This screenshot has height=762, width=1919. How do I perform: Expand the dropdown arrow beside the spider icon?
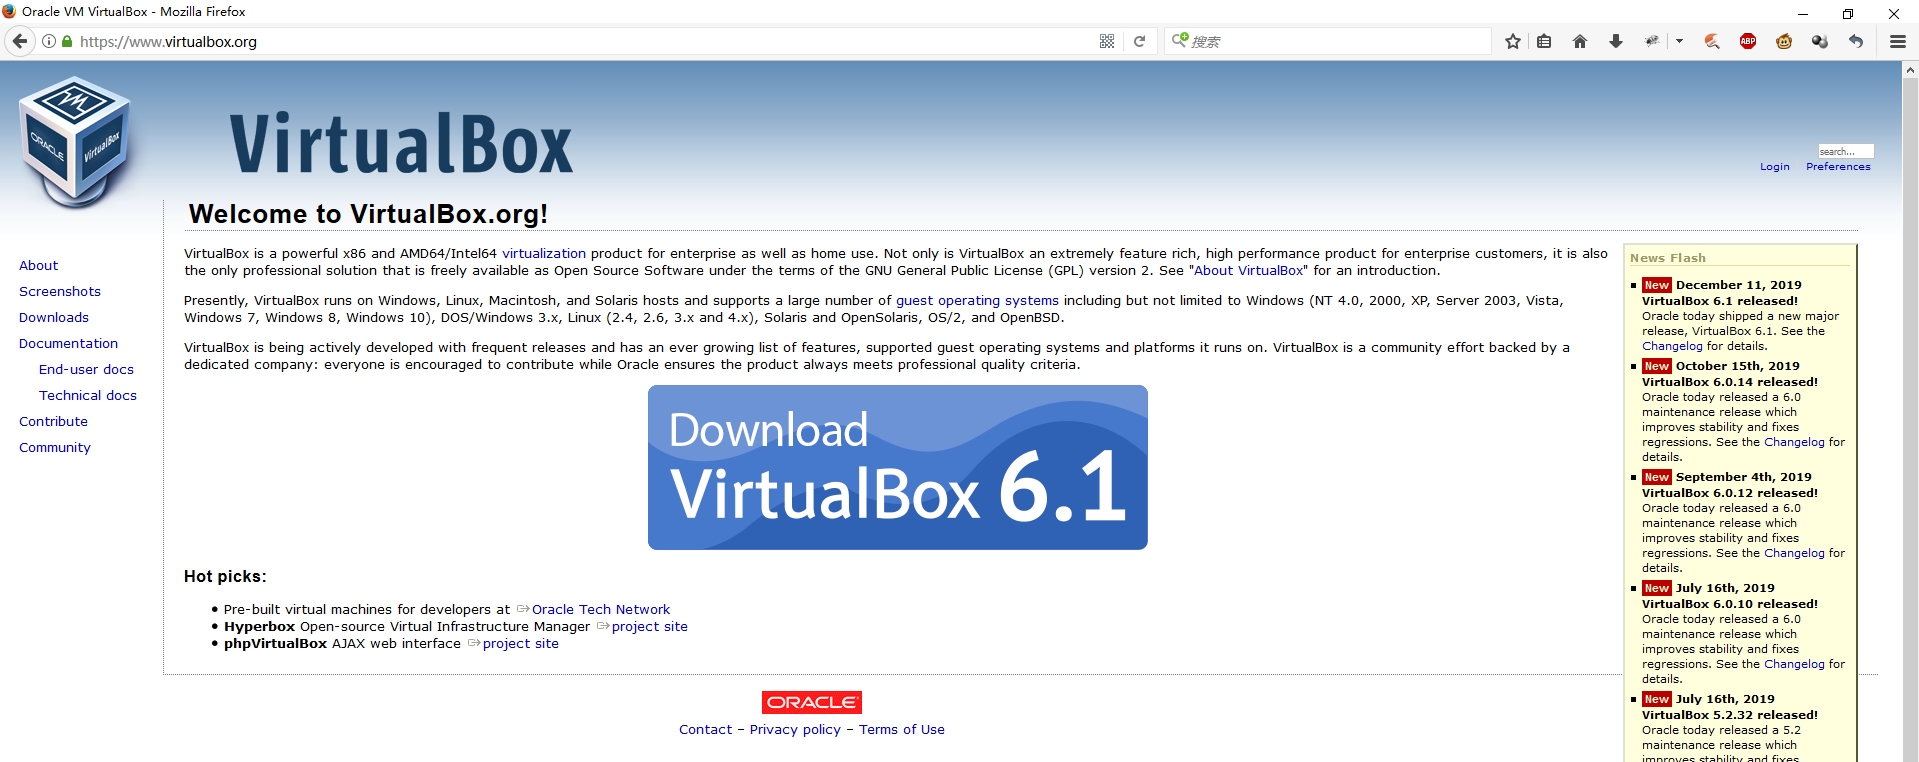[x=1680, y=41]
